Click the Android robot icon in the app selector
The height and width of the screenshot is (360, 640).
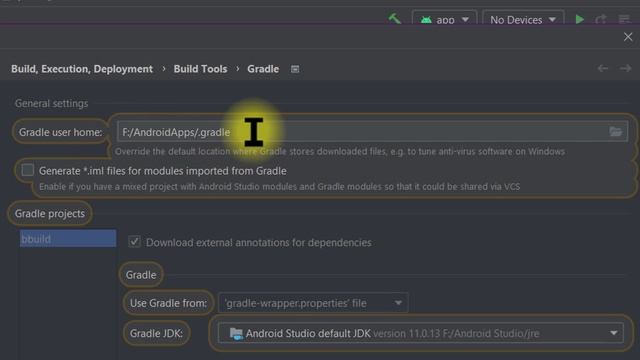coord(426,20)
